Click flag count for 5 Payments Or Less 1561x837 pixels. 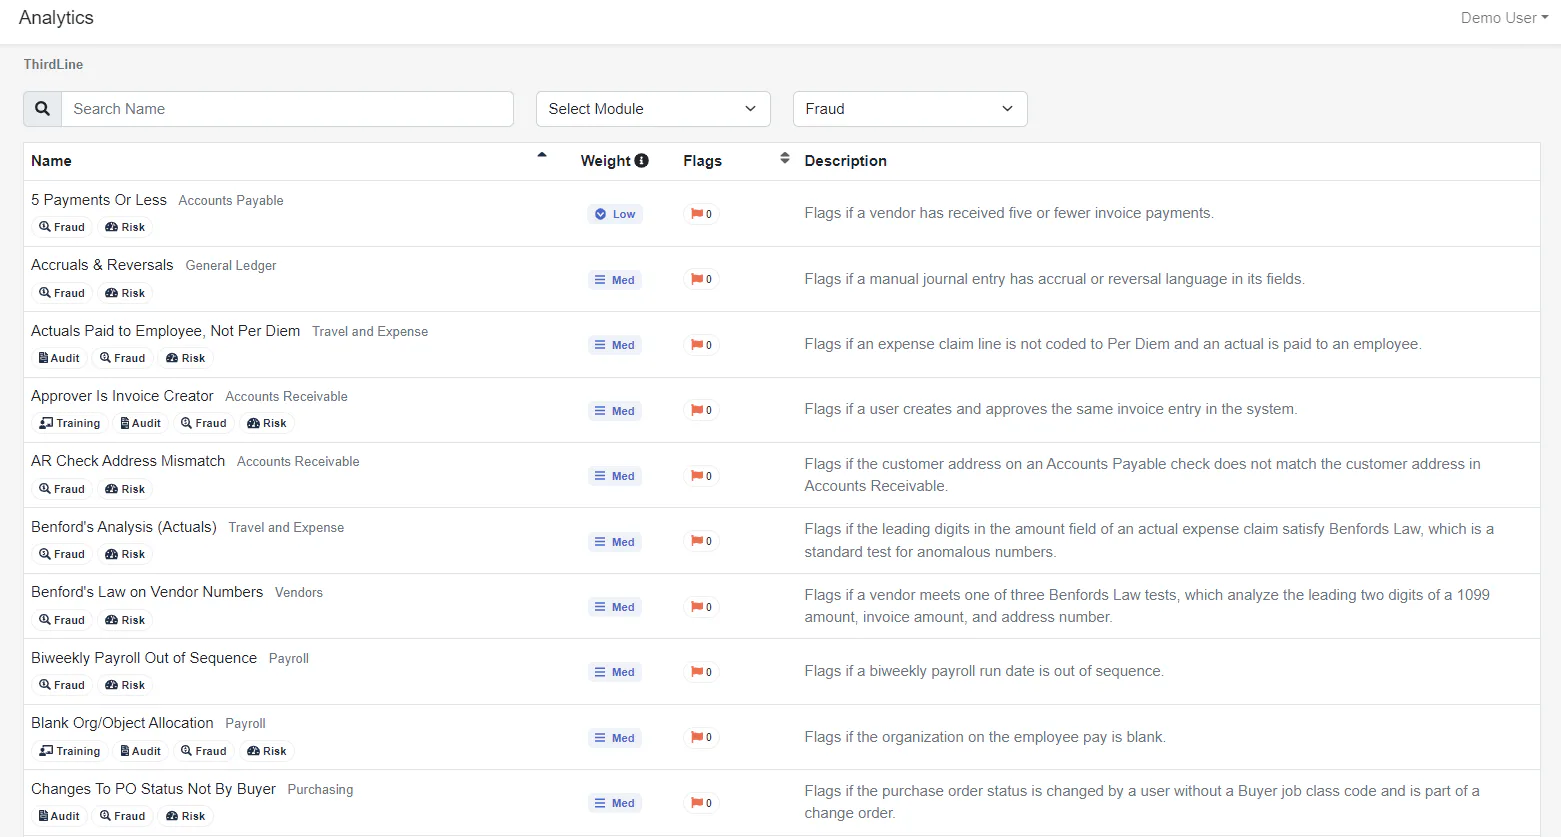[x=702, y=214]
